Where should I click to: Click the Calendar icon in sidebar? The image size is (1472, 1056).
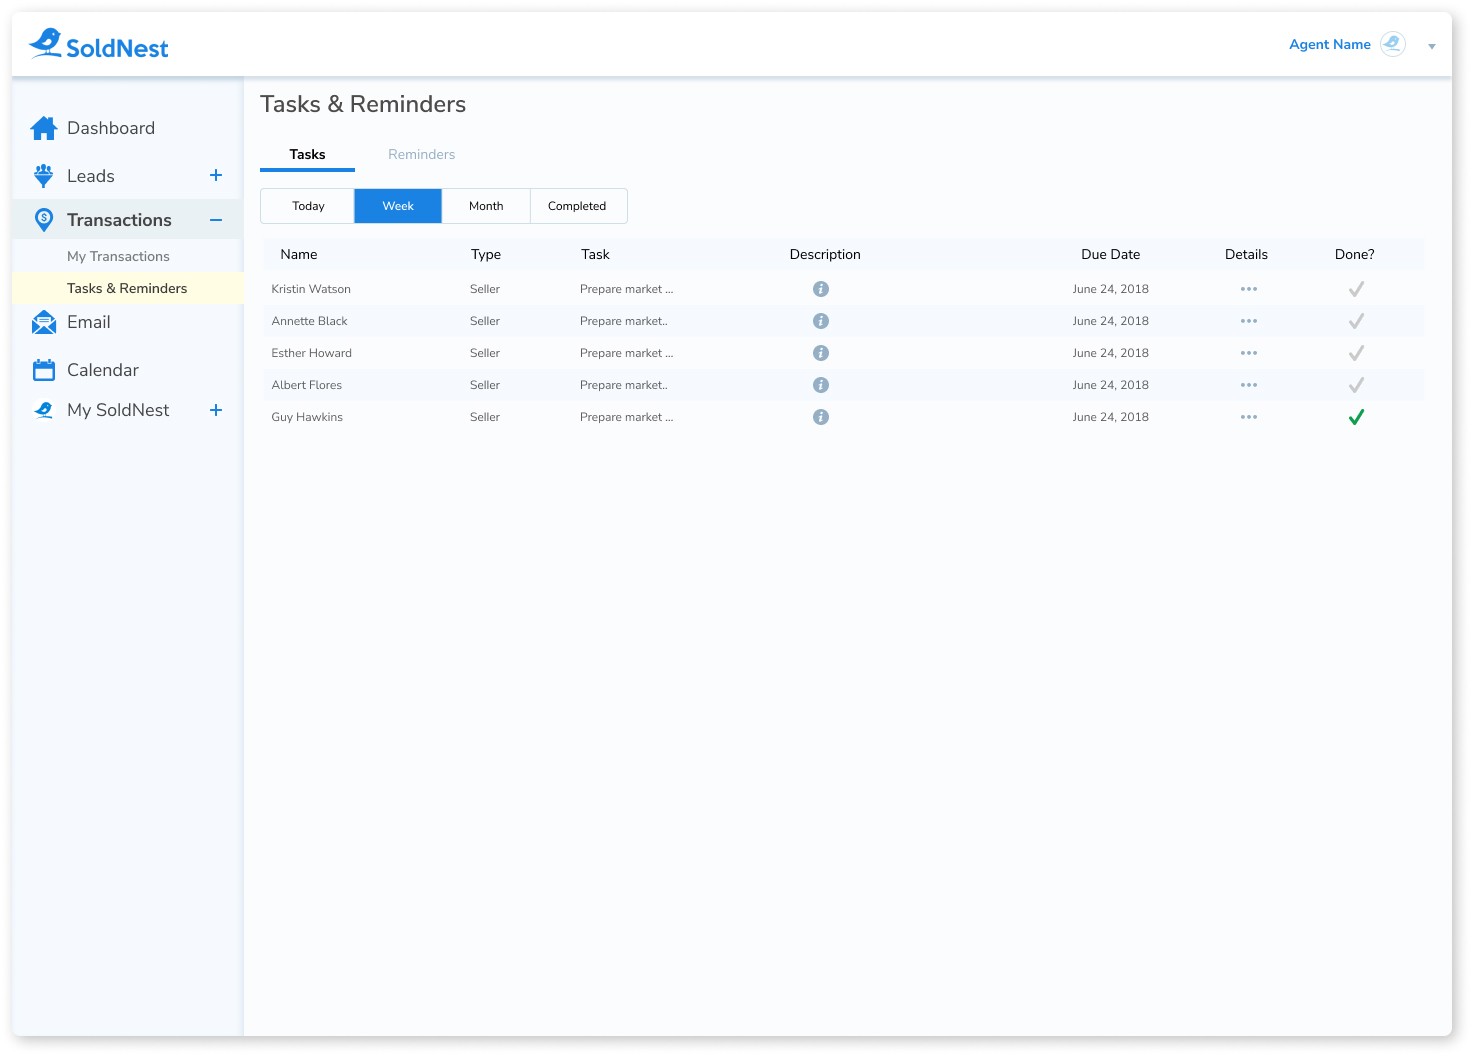(x=44, y=370)
